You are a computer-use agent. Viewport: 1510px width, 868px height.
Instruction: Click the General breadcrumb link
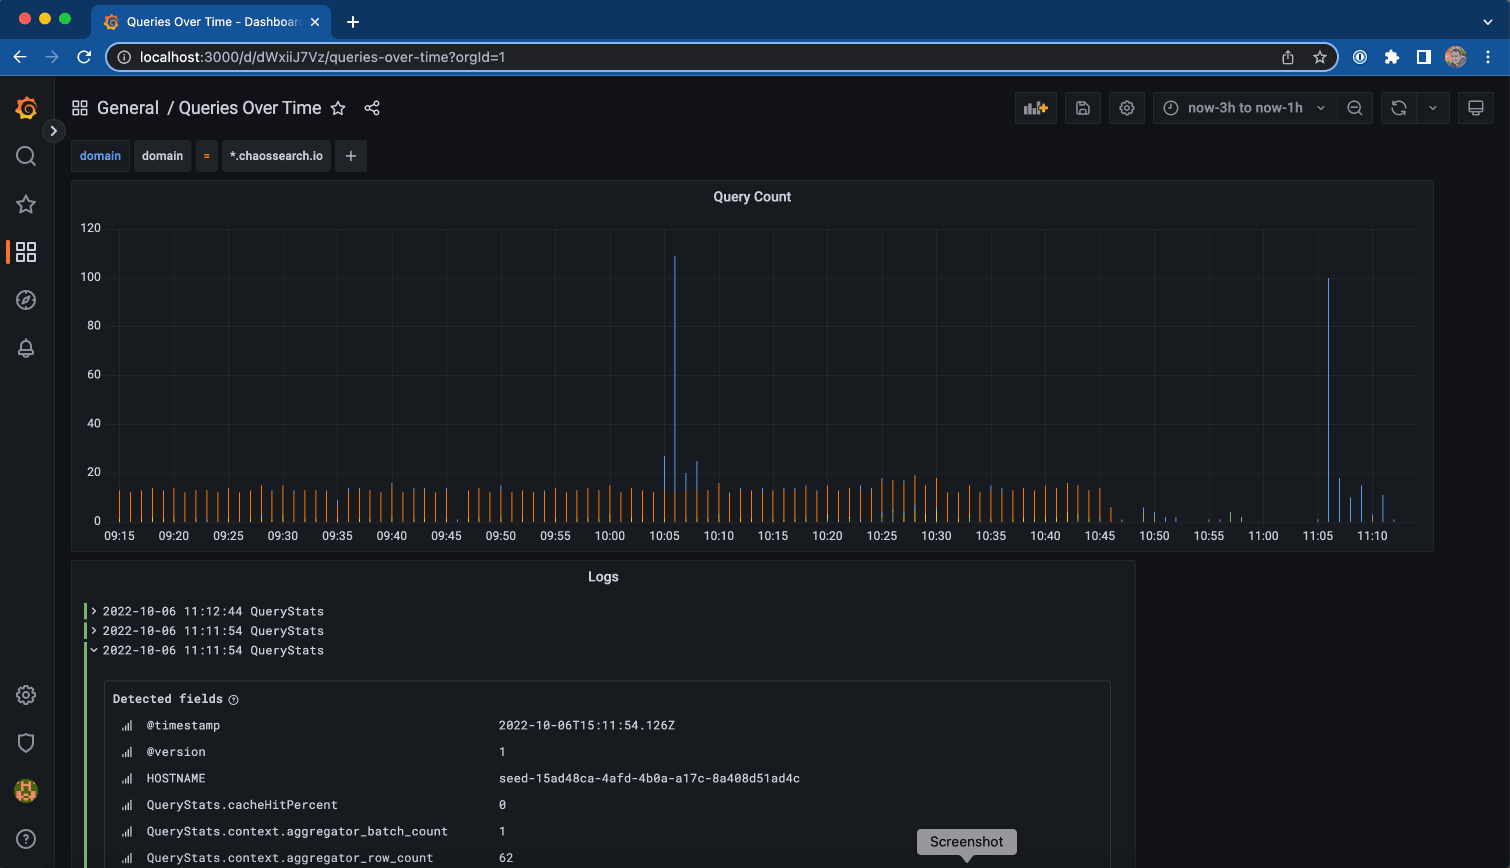click(126, 107)
